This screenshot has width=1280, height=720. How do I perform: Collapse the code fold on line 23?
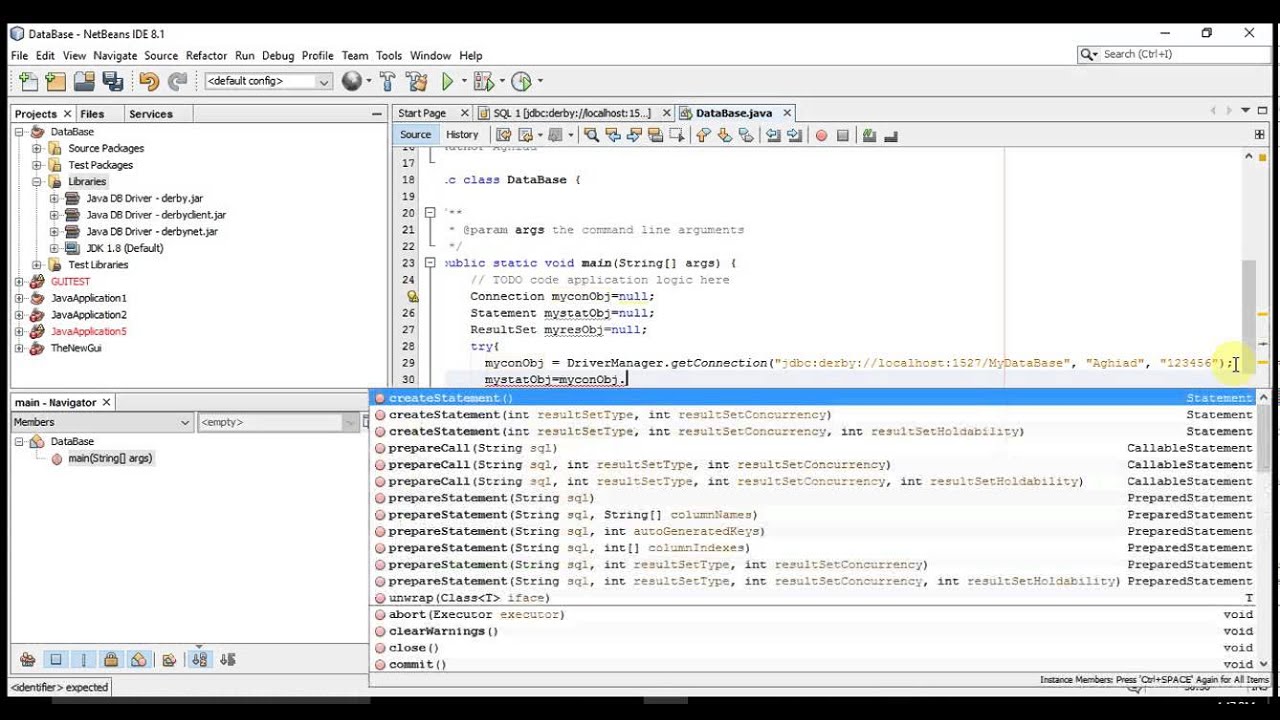point(430,263)
